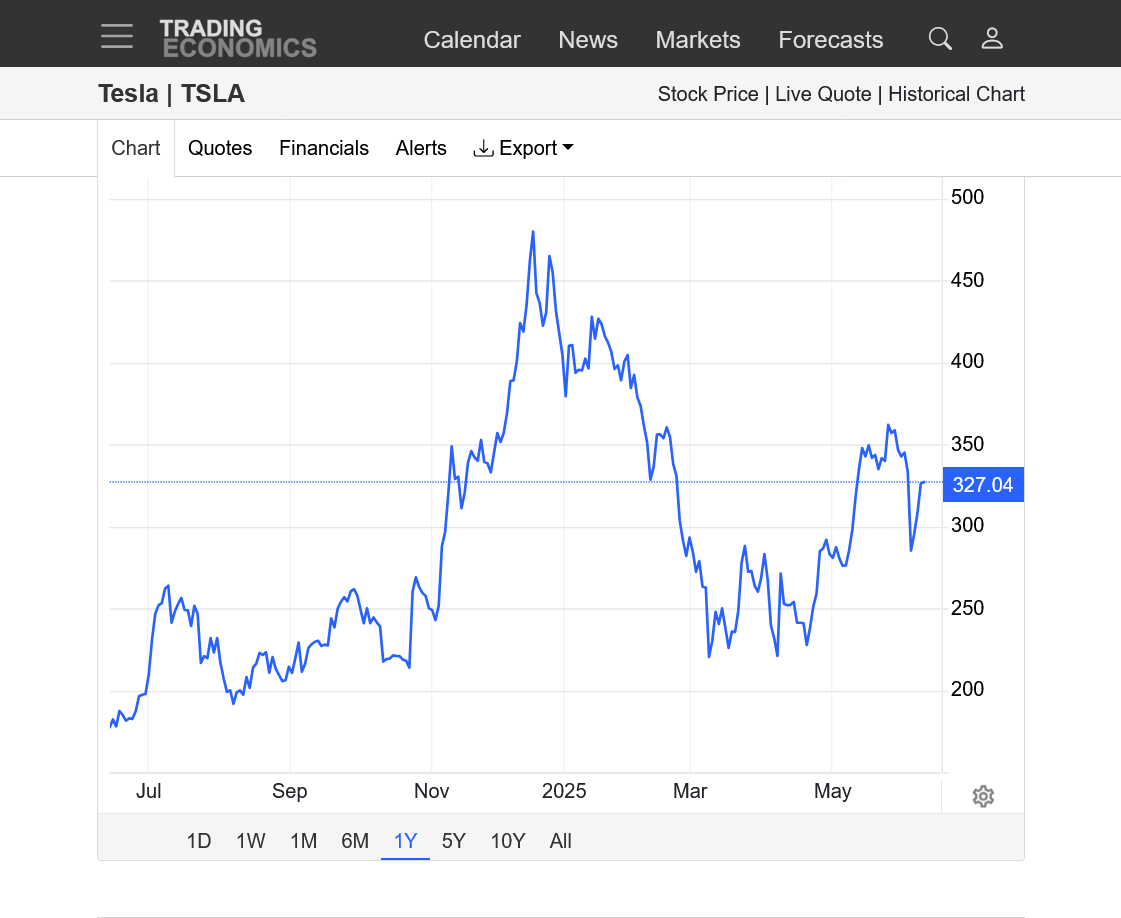Screen dimensions: 1121x918
Task: Open the hamburger navigation menu
Action: 117,36
